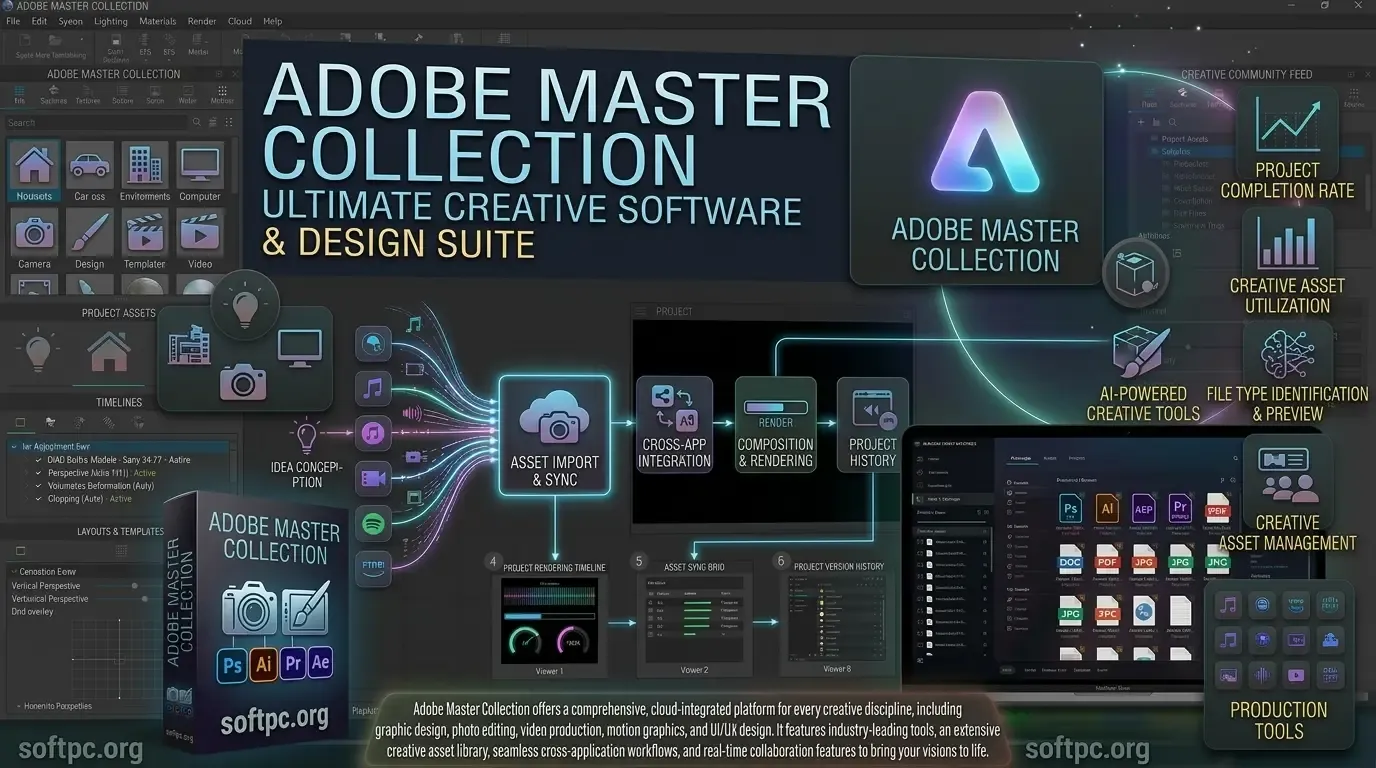Toggle the OIAD Bolbs Madele row checkbox

click(39, 460)
